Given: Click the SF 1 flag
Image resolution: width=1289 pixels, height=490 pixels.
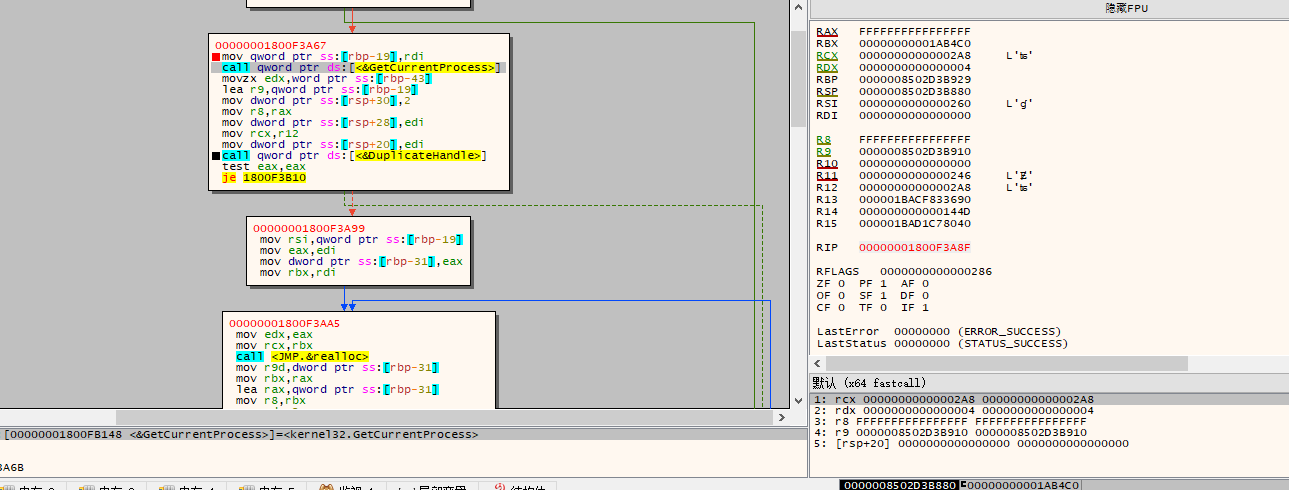Looking at the screenshot, I should [x=873, y=296].
